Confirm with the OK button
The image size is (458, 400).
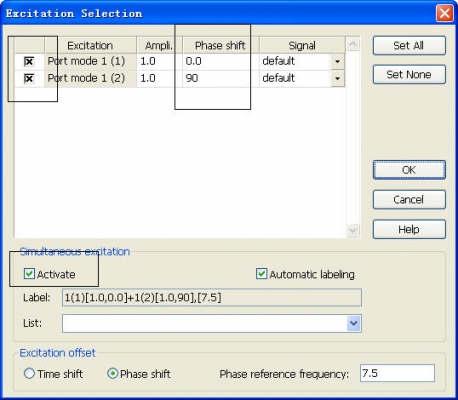point(409,170)
